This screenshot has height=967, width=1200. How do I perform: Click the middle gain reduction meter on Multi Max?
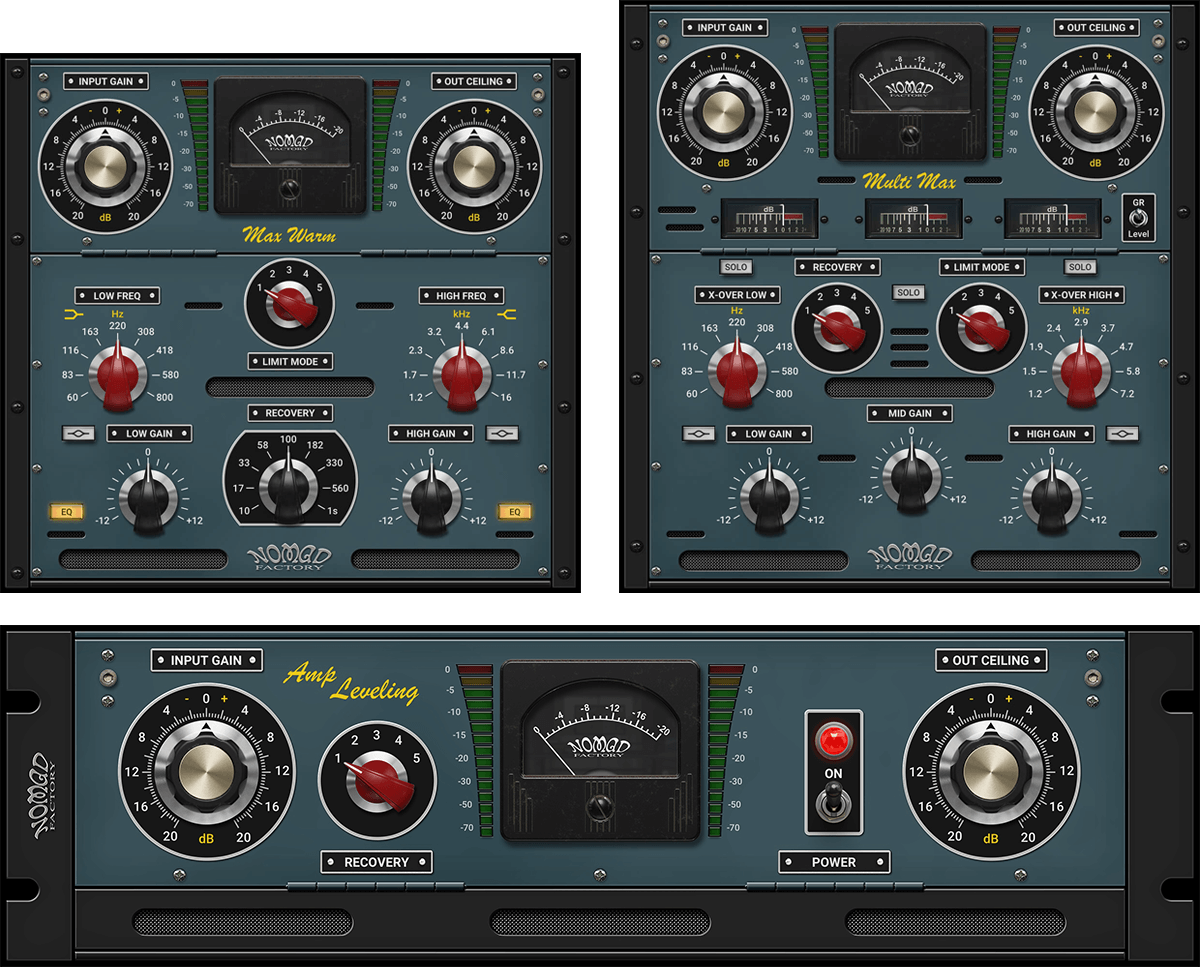(x=911, y=217)
